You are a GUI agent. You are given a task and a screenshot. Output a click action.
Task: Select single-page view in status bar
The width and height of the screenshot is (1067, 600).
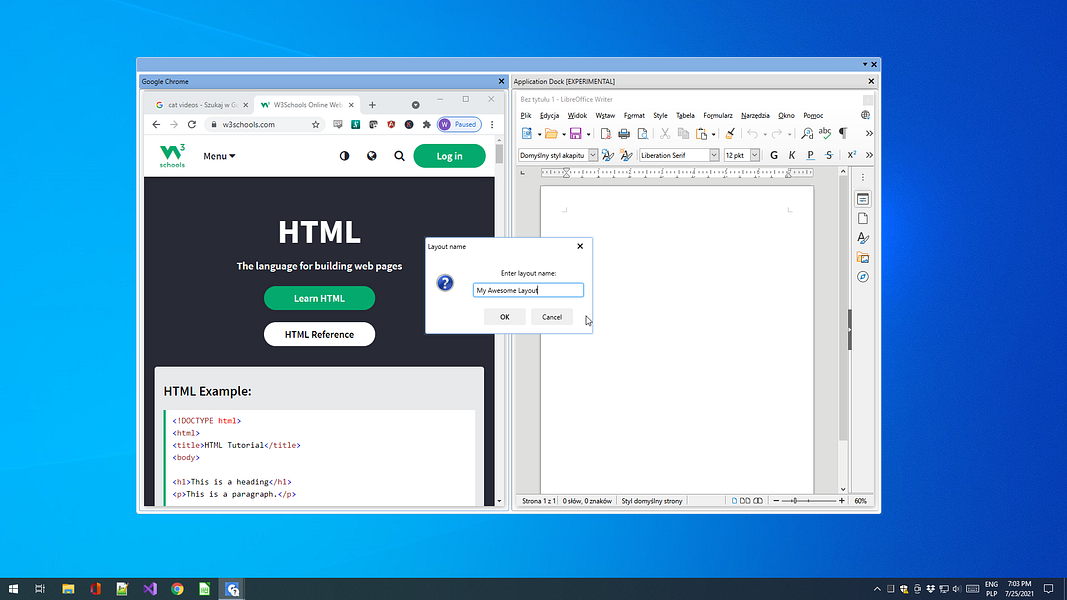pos(734,501)
